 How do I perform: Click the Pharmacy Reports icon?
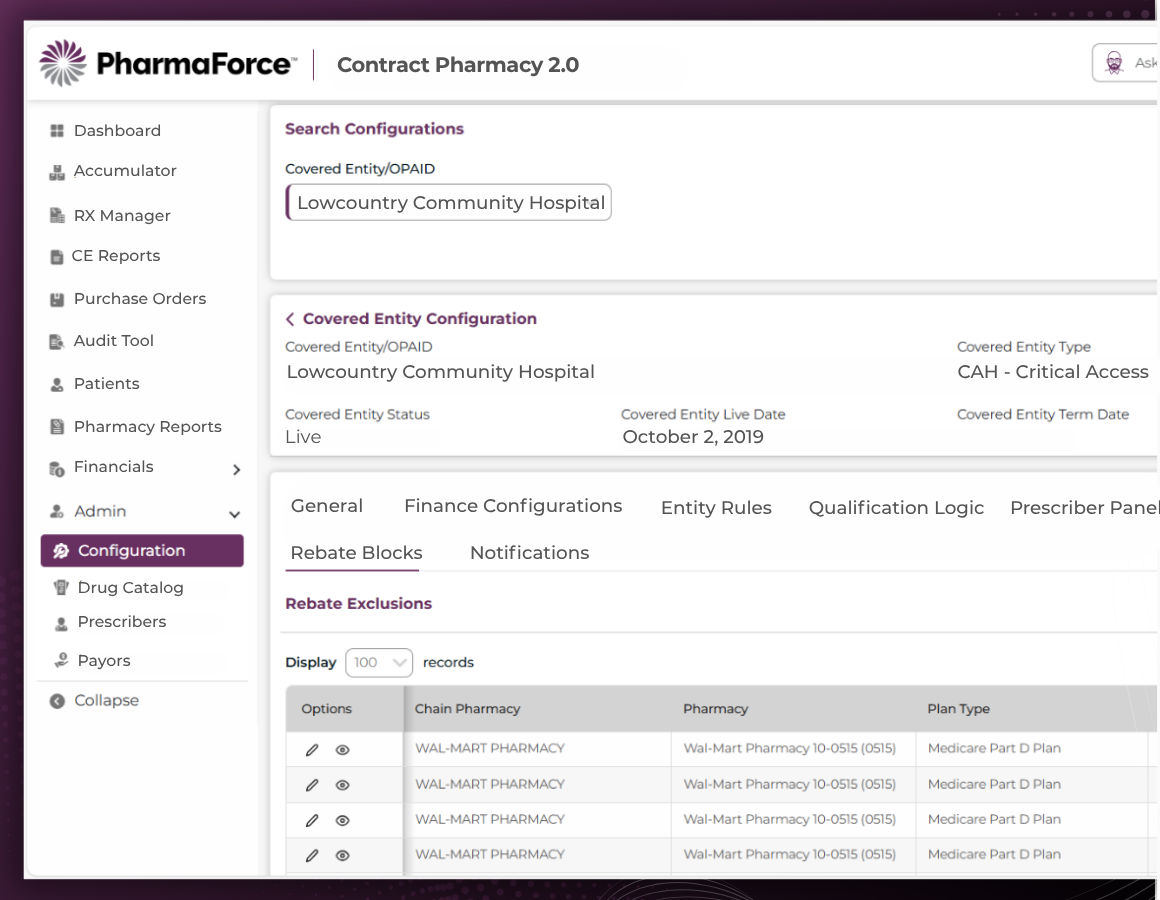(x=57, y=427)
